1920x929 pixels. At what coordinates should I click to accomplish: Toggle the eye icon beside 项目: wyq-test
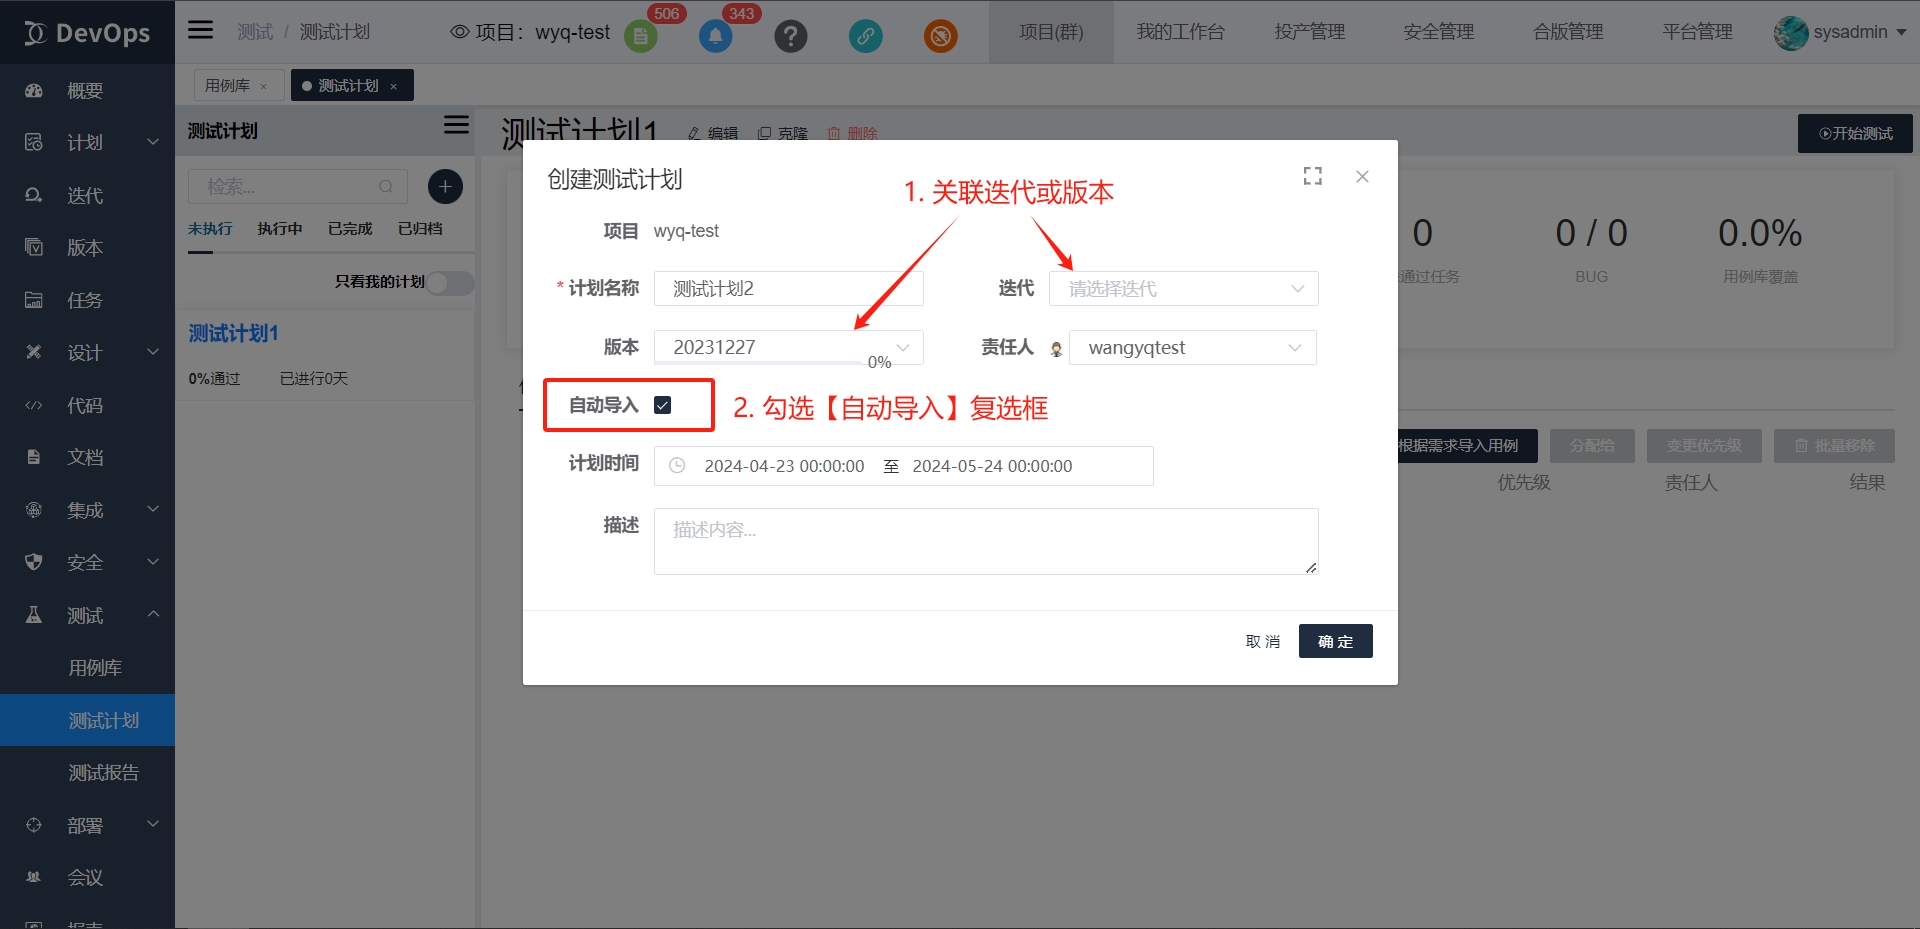click(x=459, y=31)
